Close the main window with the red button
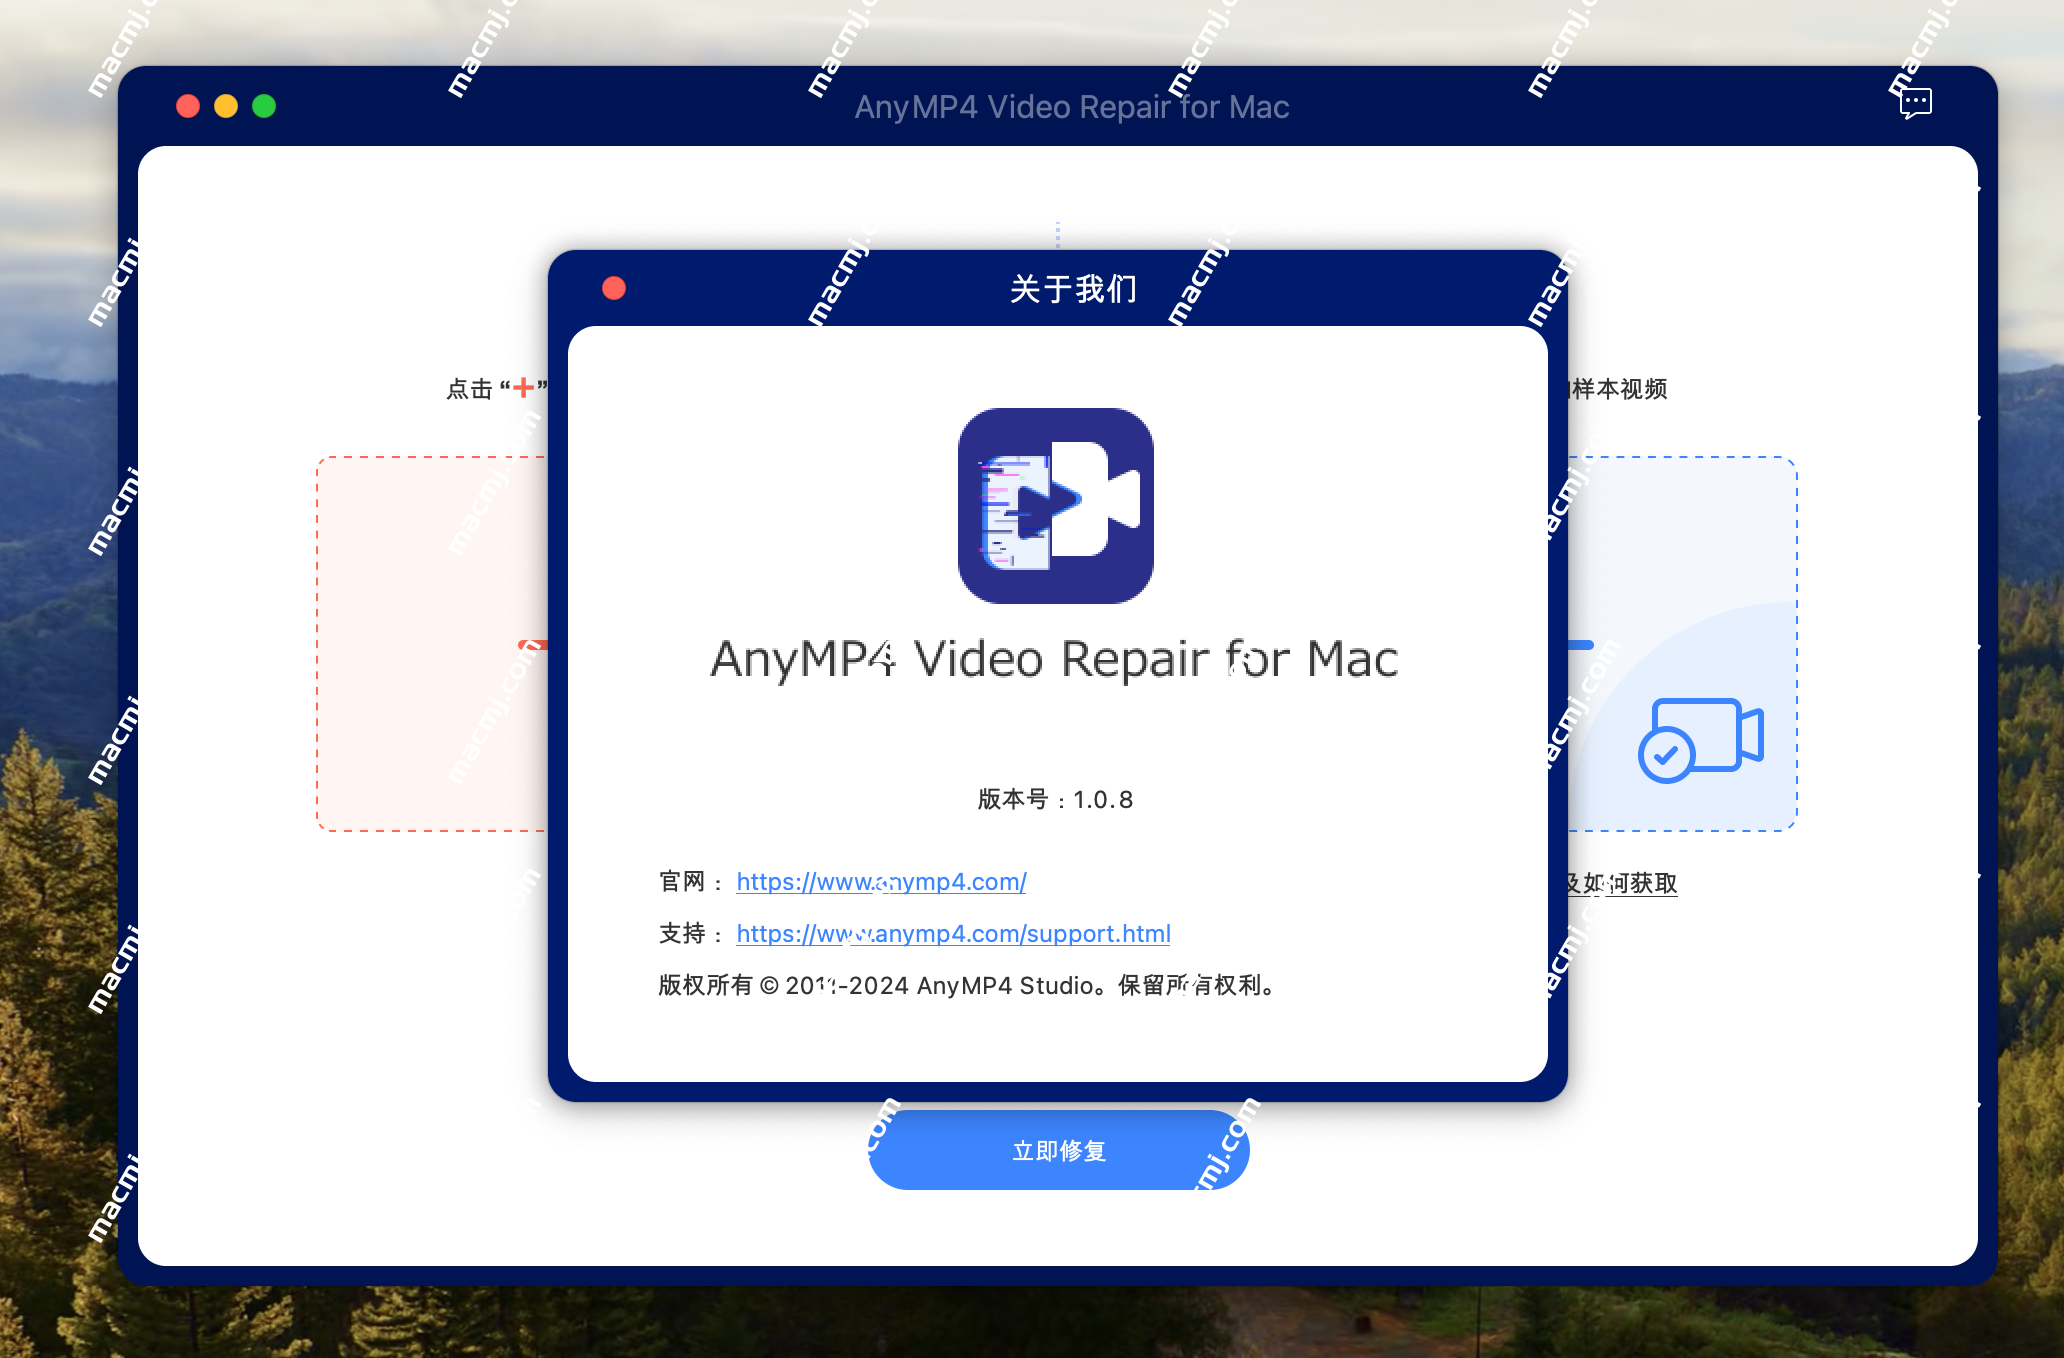 (188, 106)
